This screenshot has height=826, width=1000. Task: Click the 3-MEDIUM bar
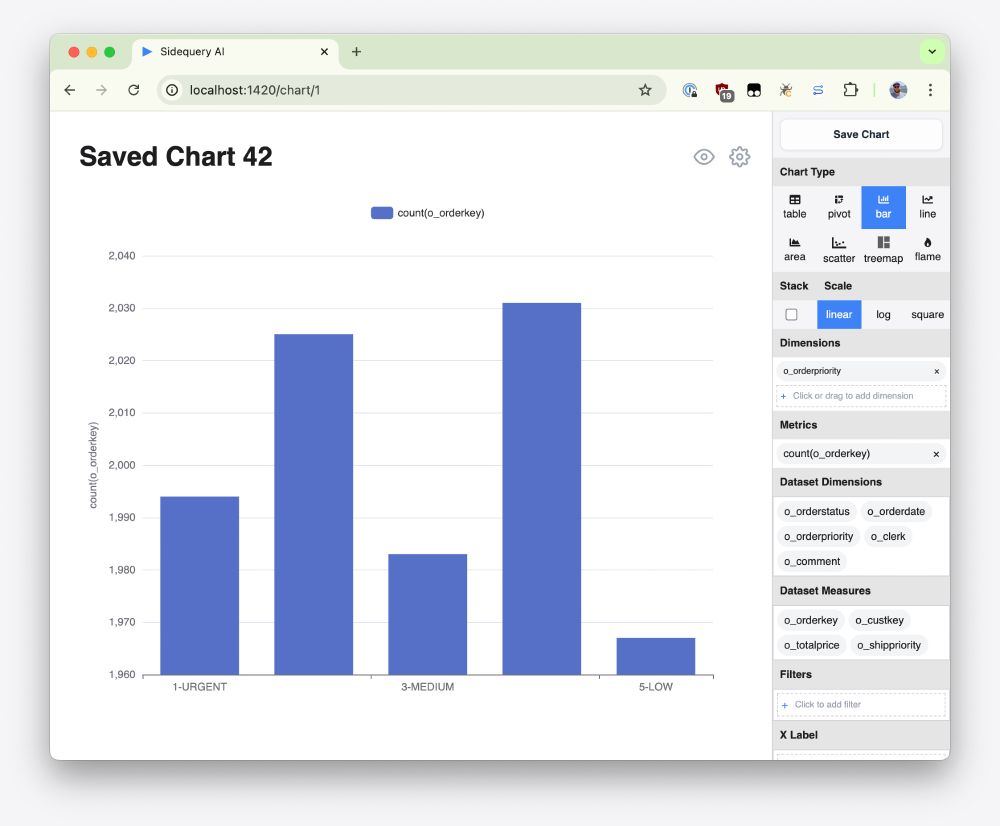click(427, 614)
